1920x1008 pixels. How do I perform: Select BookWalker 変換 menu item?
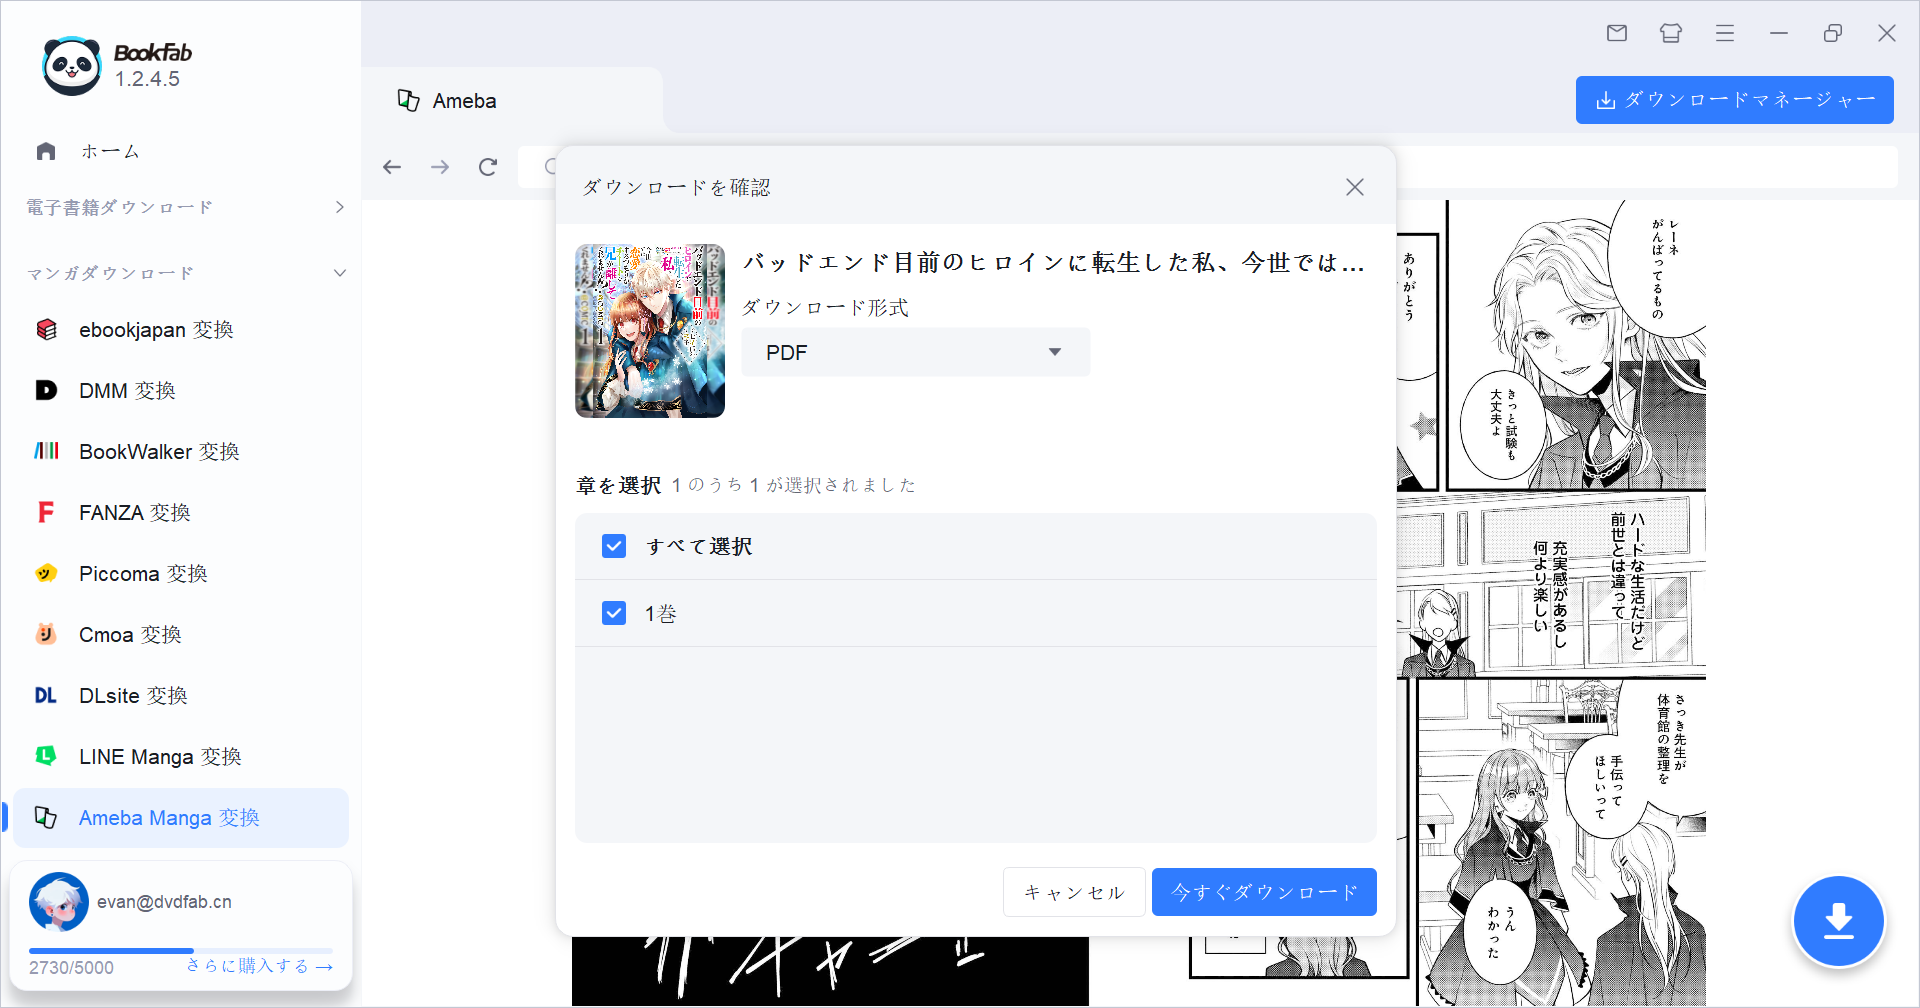click(x=181, y=451)
